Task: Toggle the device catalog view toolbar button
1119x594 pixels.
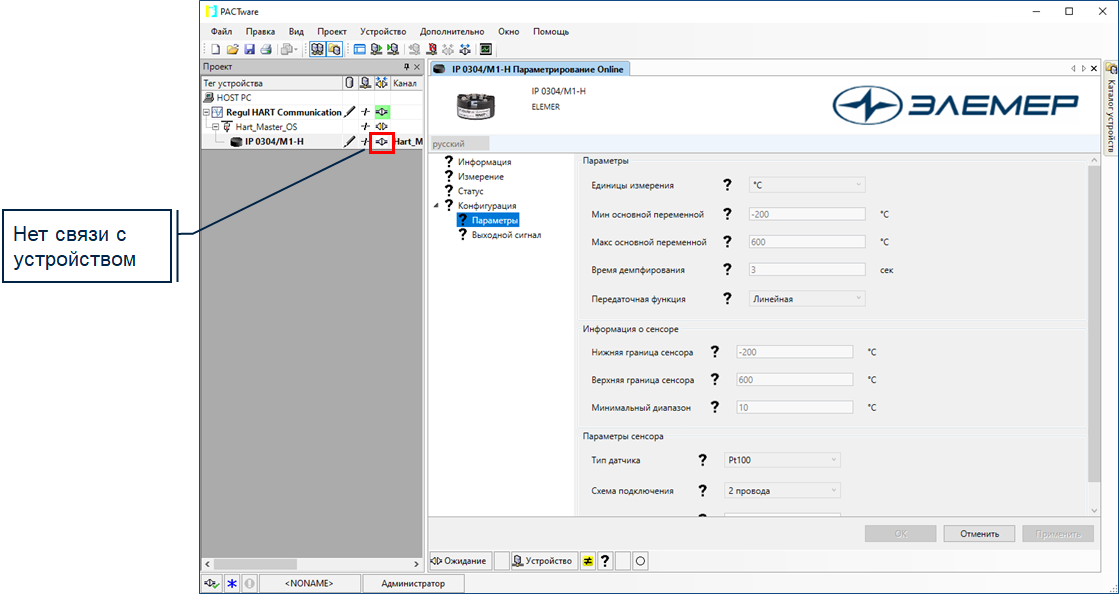Action: [334, 49]
